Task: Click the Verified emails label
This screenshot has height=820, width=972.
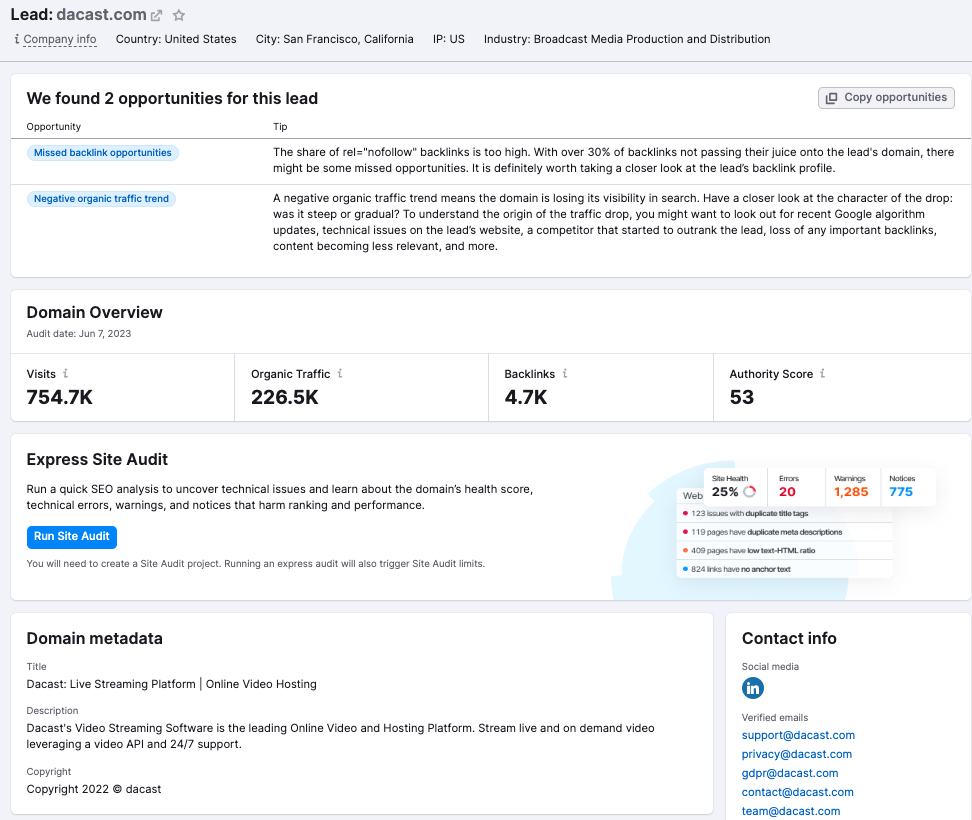Action: pos(775,718)
